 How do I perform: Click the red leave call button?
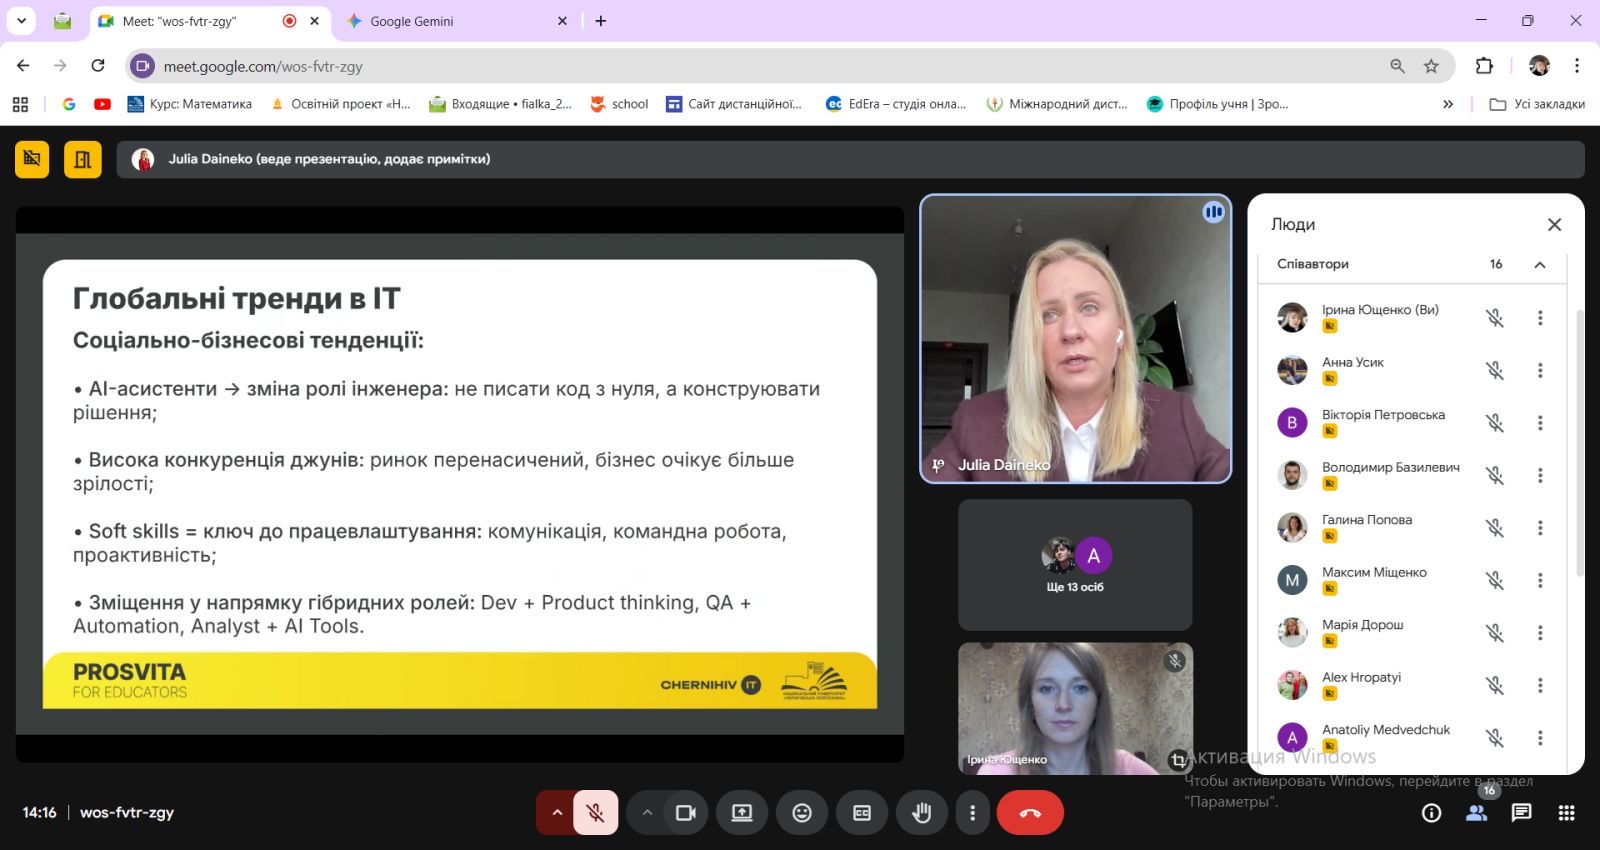(1030, 813)
